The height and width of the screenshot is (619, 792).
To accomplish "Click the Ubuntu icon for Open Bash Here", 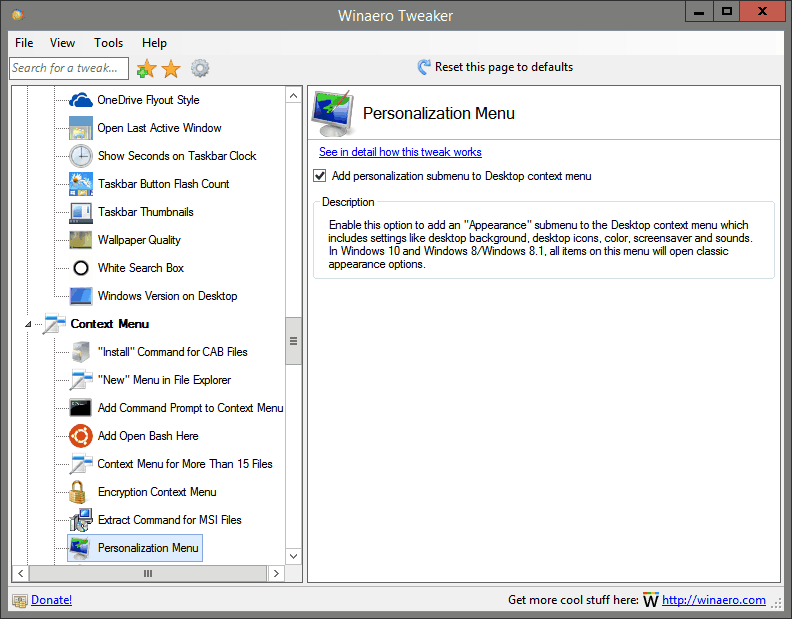I will pos(80,436).
